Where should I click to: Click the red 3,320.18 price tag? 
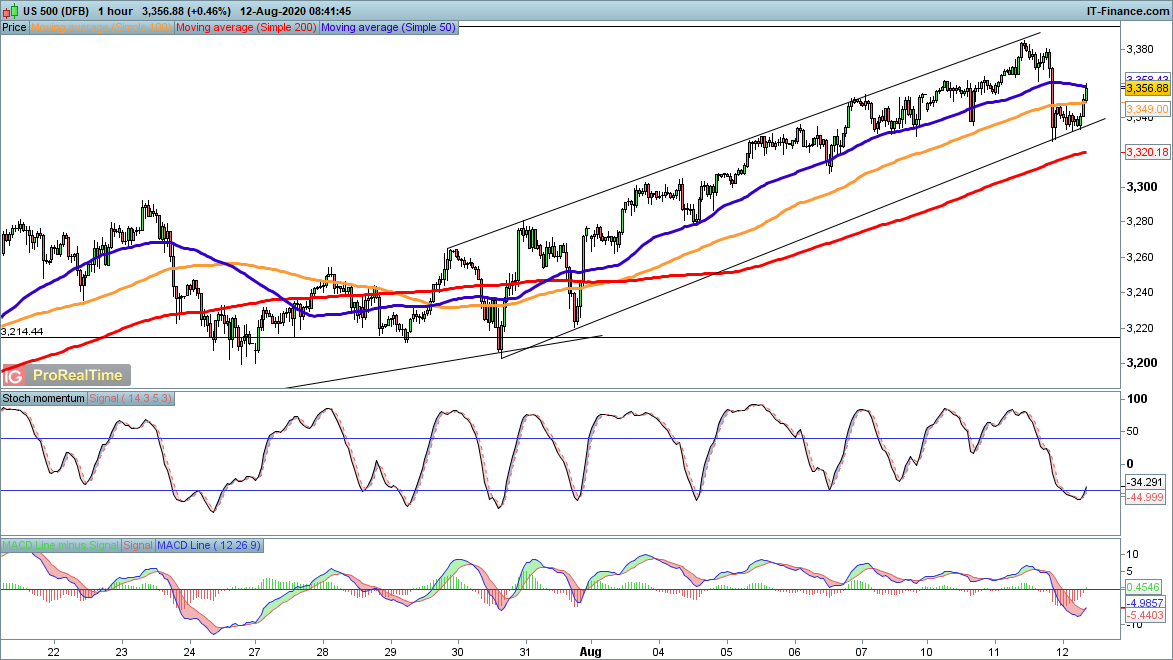(x=1146, y=152)
